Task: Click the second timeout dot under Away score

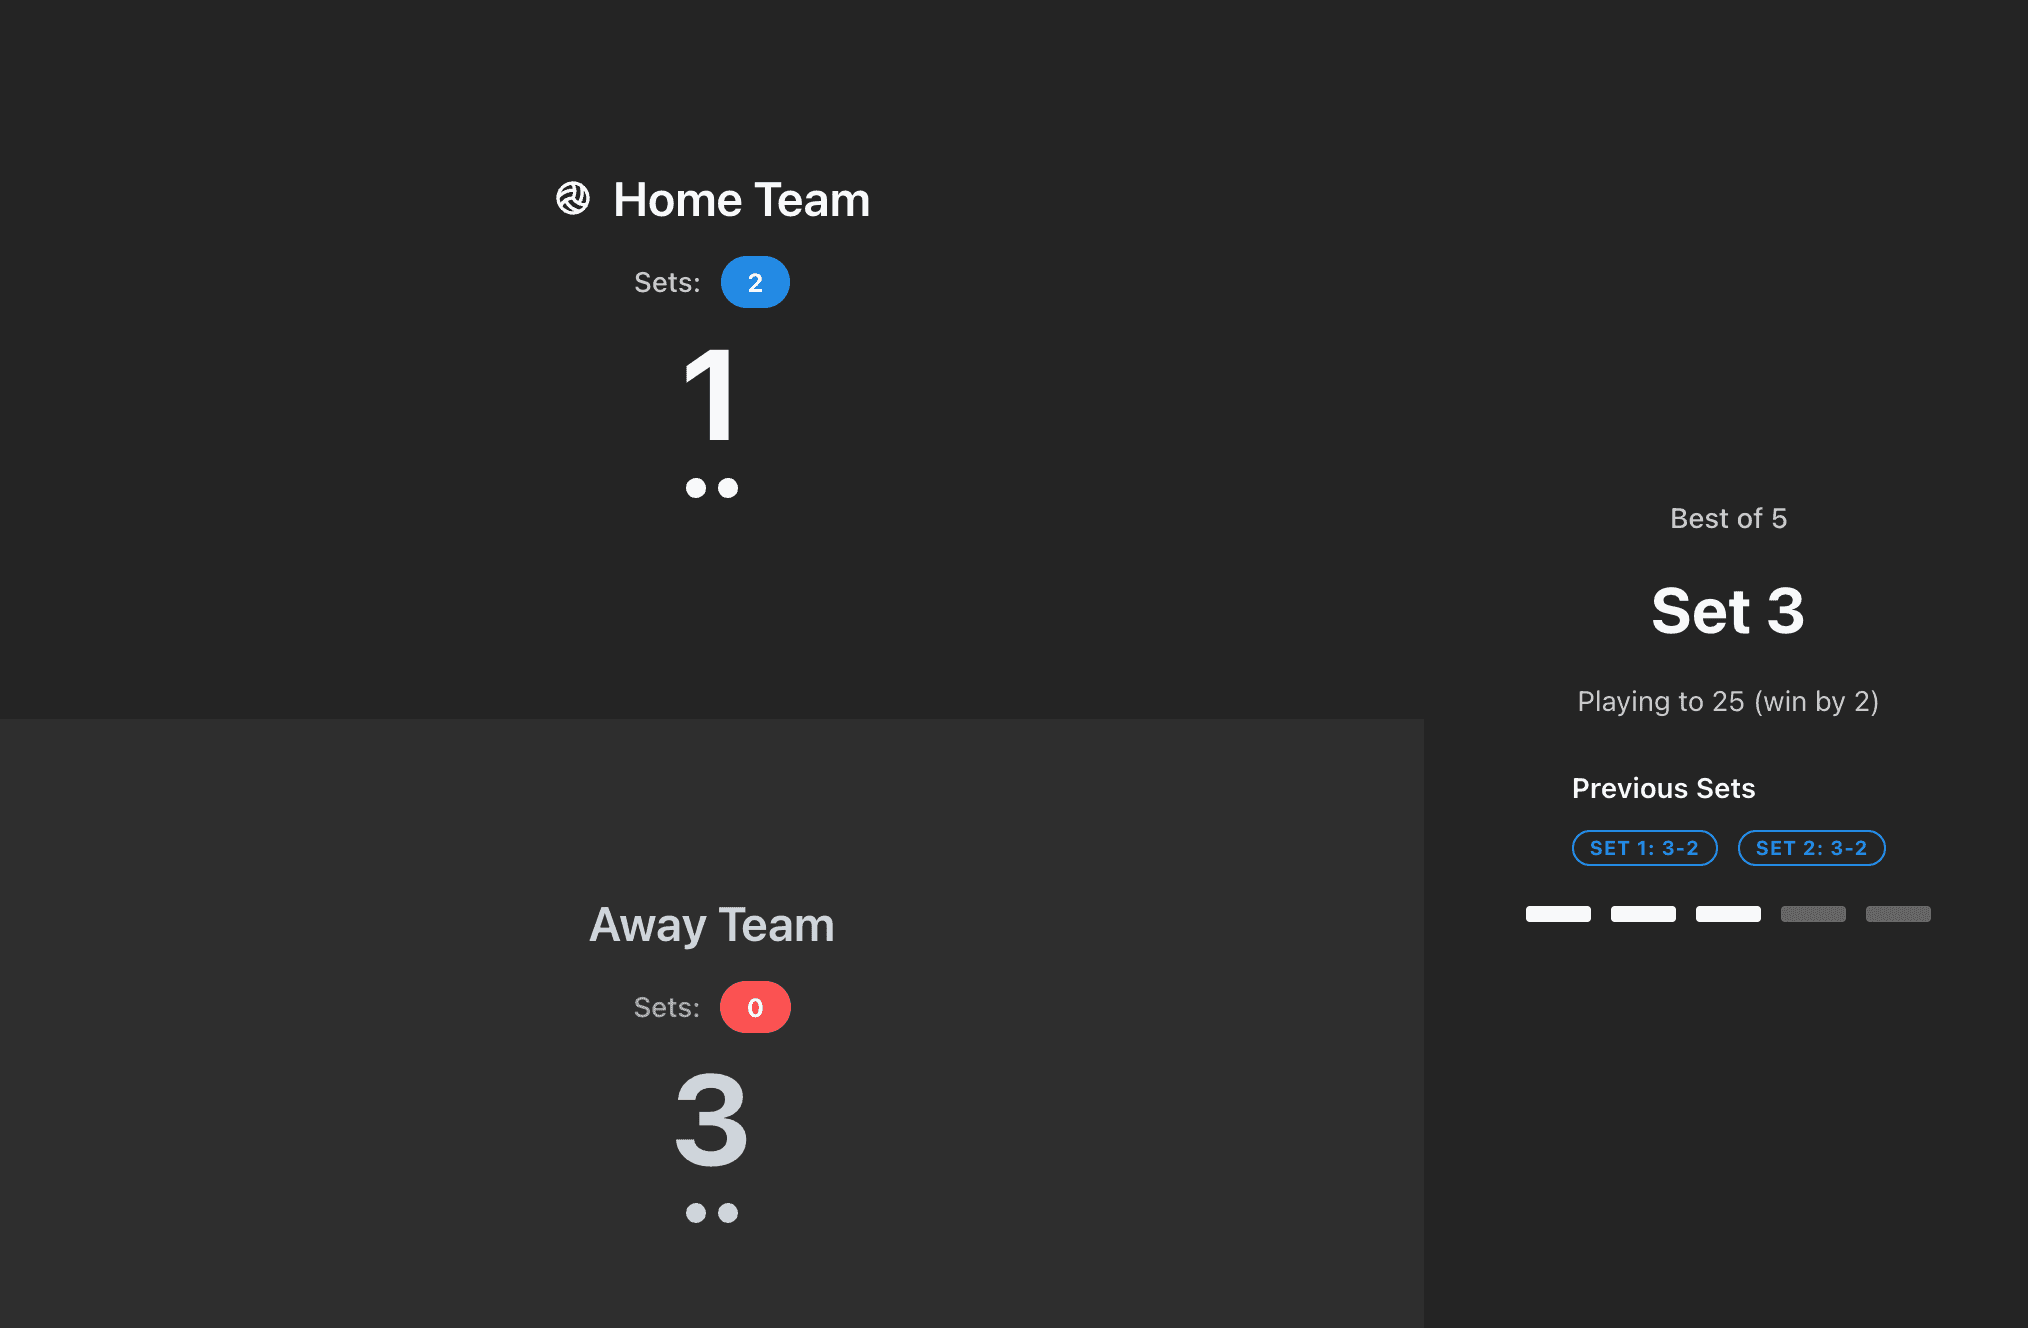Action: (x=727, y=1214)
